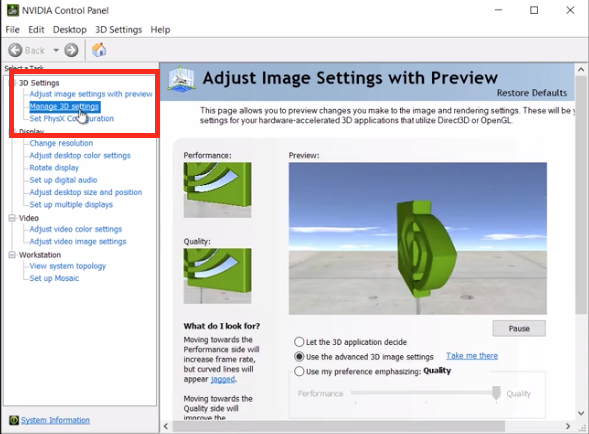The image size is (589, 434).
Task: Click the Adjust Image Settings header icon
Action: point(181,79)
